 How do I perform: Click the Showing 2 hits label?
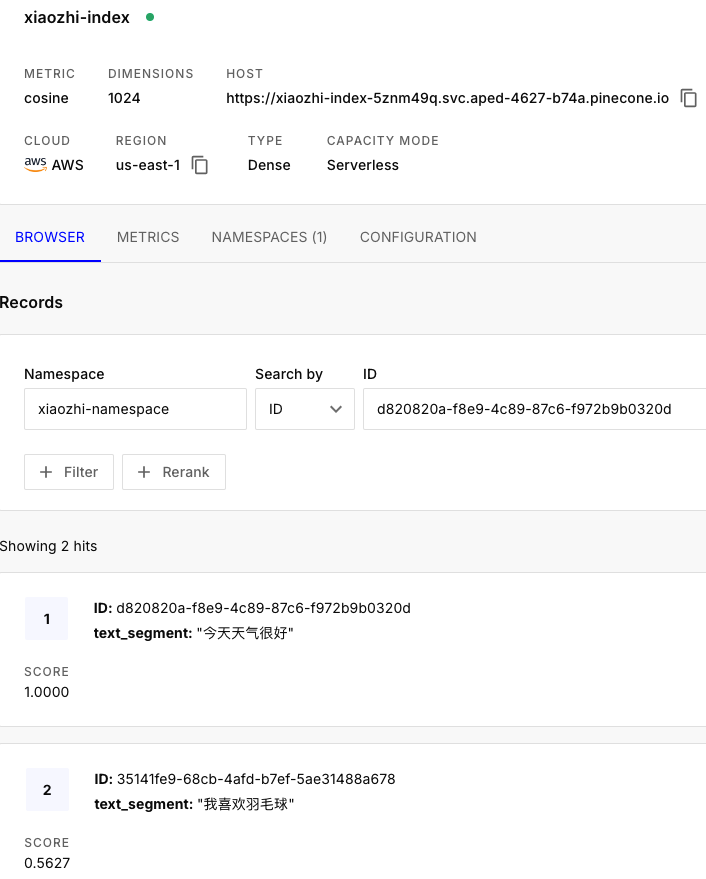tap(48, 546)
